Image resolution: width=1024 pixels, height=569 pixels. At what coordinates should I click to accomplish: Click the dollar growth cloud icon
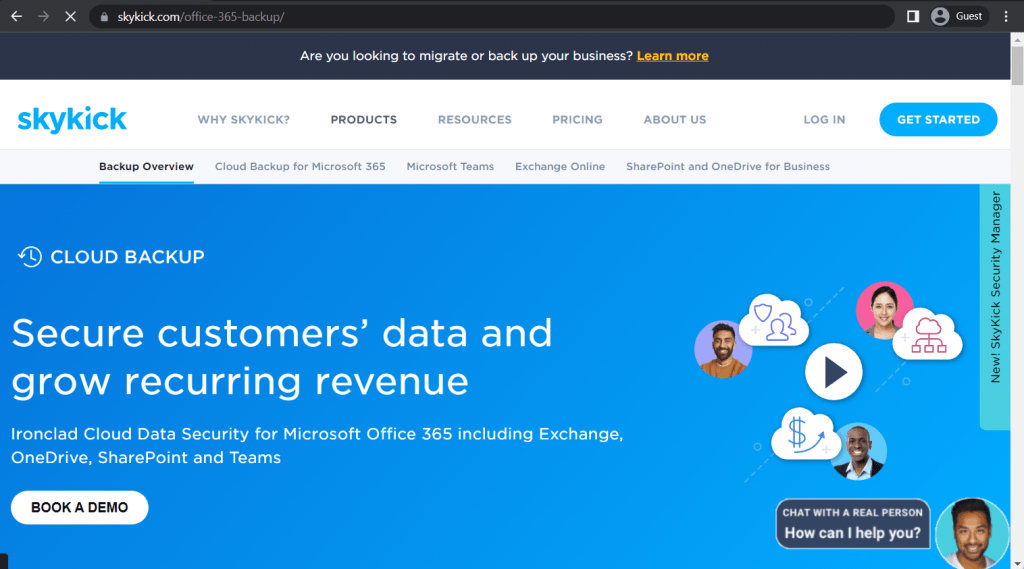[805, 434]
